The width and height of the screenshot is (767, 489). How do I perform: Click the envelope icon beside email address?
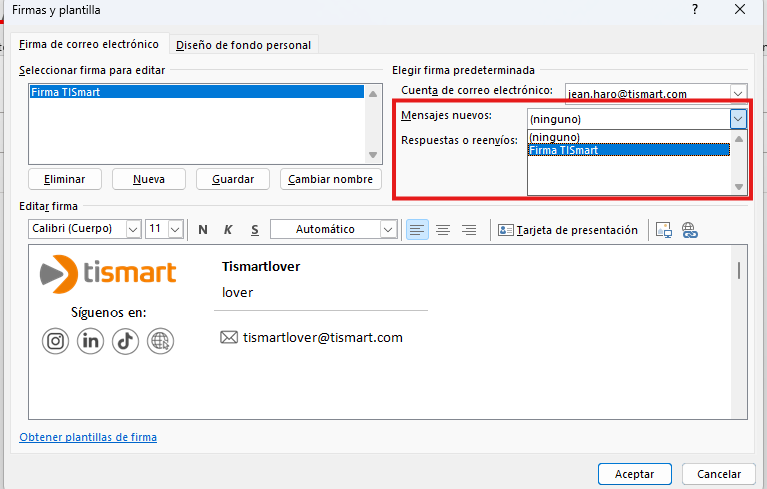click(x=229, y=337)
